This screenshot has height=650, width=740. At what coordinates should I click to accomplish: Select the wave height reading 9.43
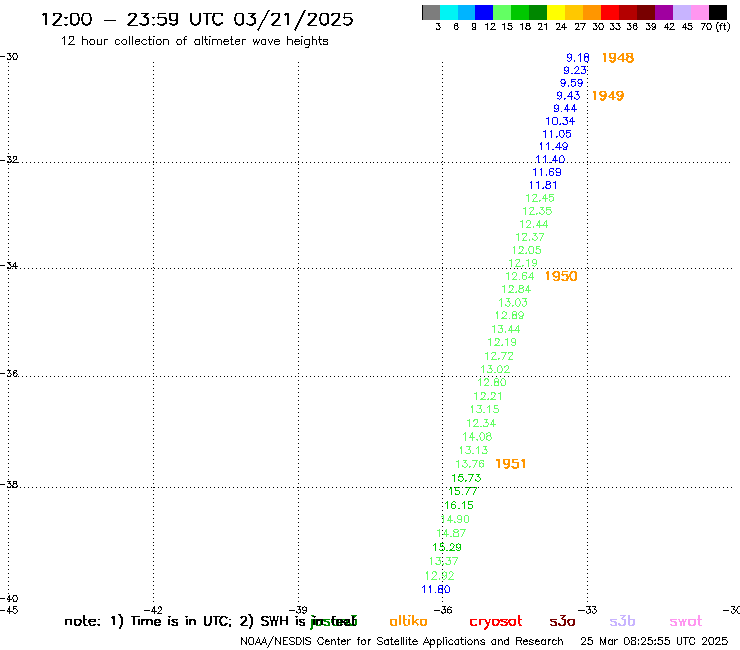(x=568, y=96)
